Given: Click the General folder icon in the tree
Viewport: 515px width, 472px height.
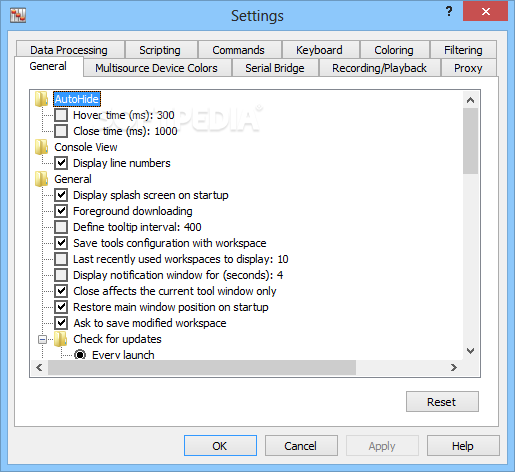Looking at the screenshot, I should (42, 179).
